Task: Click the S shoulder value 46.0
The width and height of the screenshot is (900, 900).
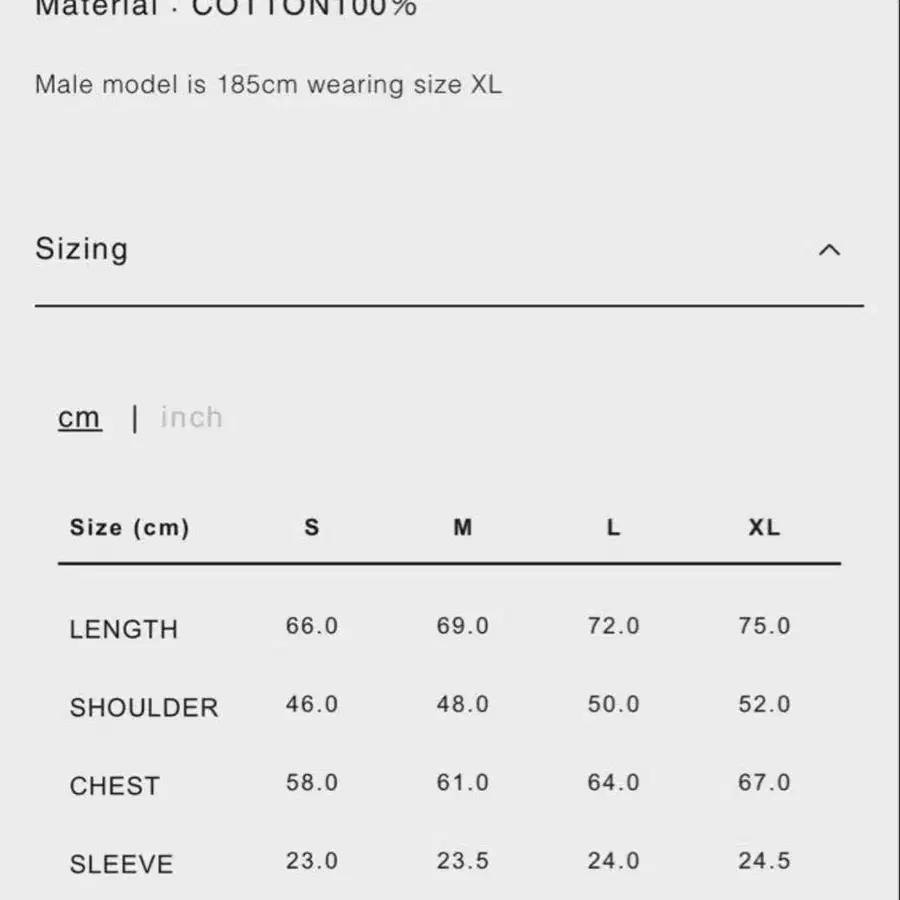Action: [312, 704]
